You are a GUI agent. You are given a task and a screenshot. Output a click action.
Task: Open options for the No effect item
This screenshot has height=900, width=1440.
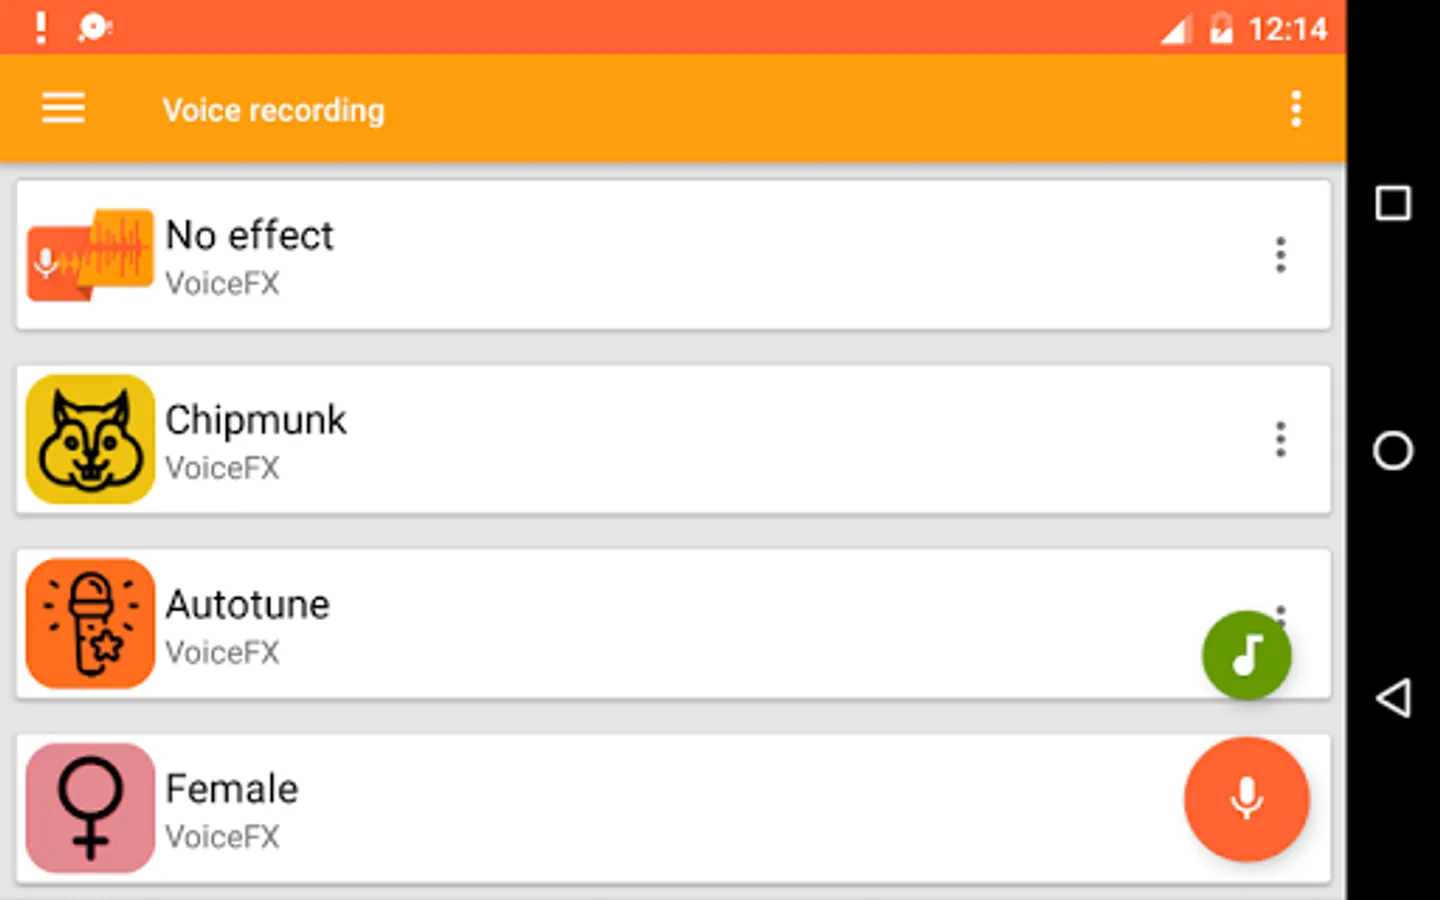click(x=1280, y=255)
